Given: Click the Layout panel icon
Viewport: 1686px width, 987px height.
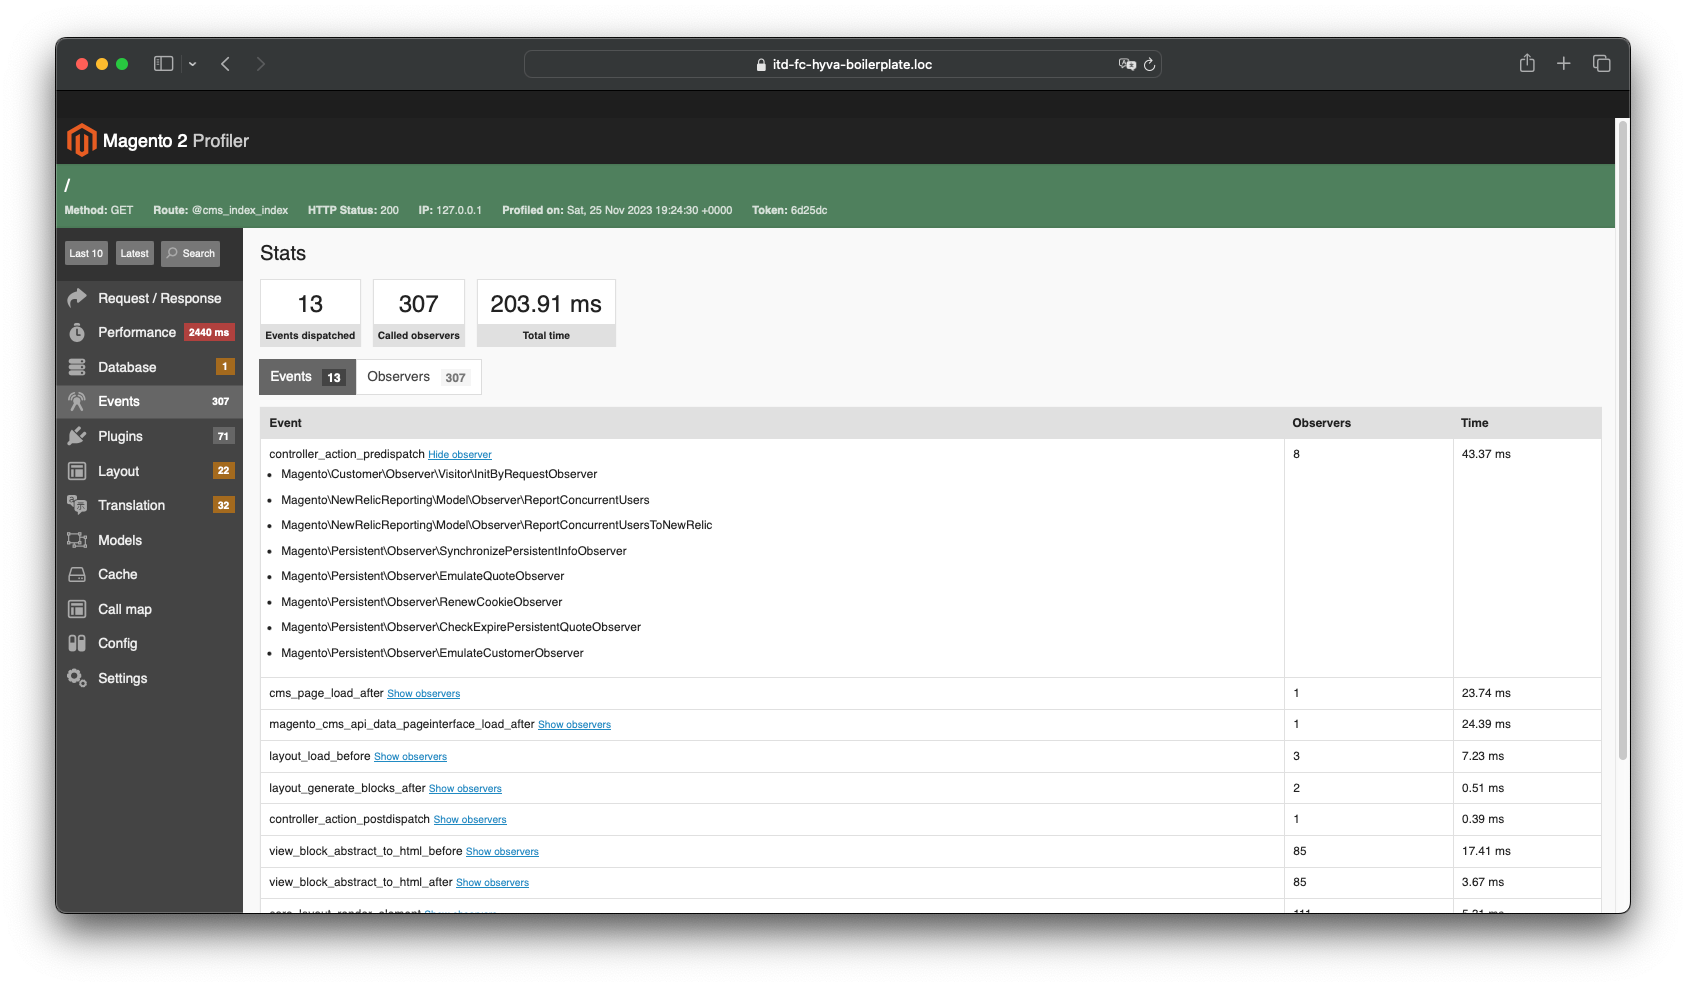Looking at the screenshot, I should [77, 471].
